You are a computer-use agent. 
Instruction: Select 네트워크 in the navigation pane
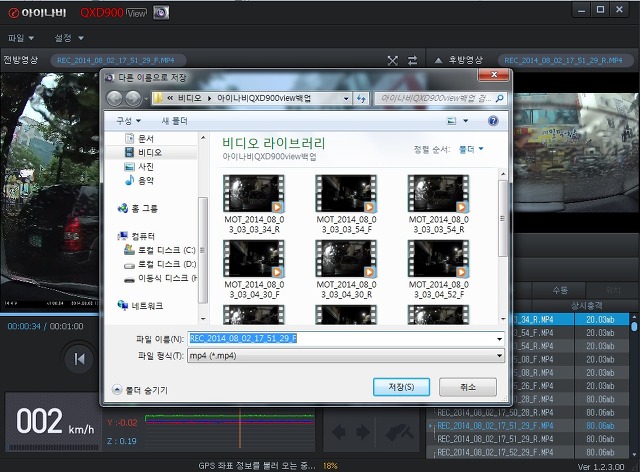coord(140,305)
